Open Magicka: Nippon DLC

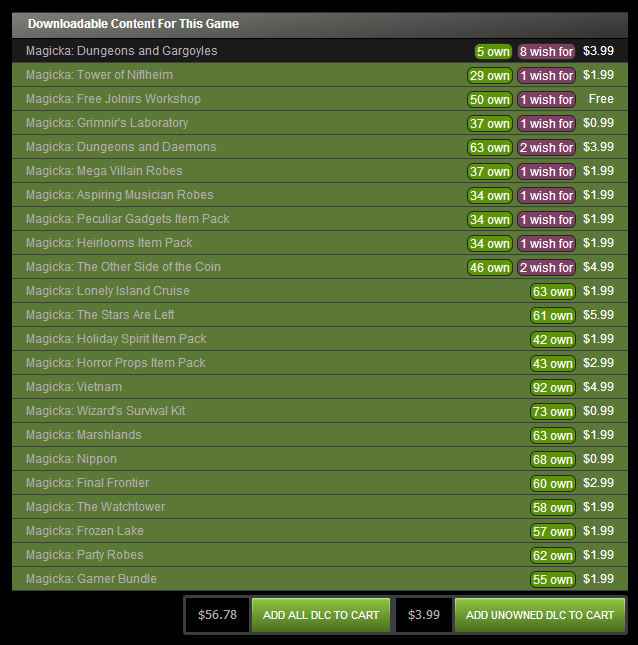pyautogui.click(x=320, y=459)
